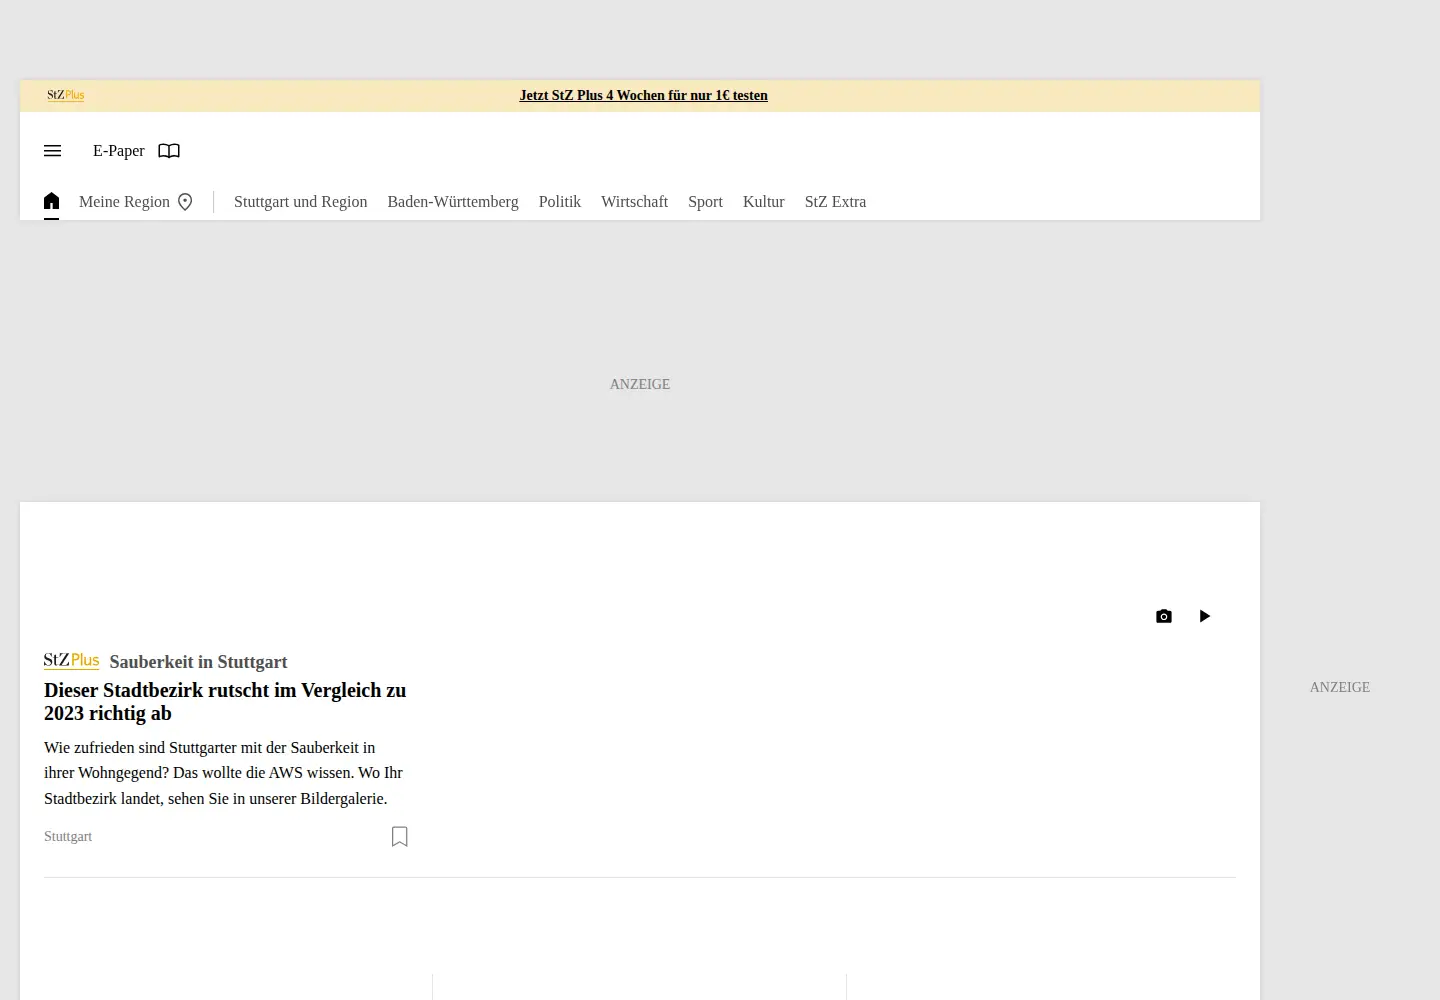Bookmark the Stadtbezirk article
This screenshot has width=1440, height=1000.
pyautogui.click(x=400, y=836)
